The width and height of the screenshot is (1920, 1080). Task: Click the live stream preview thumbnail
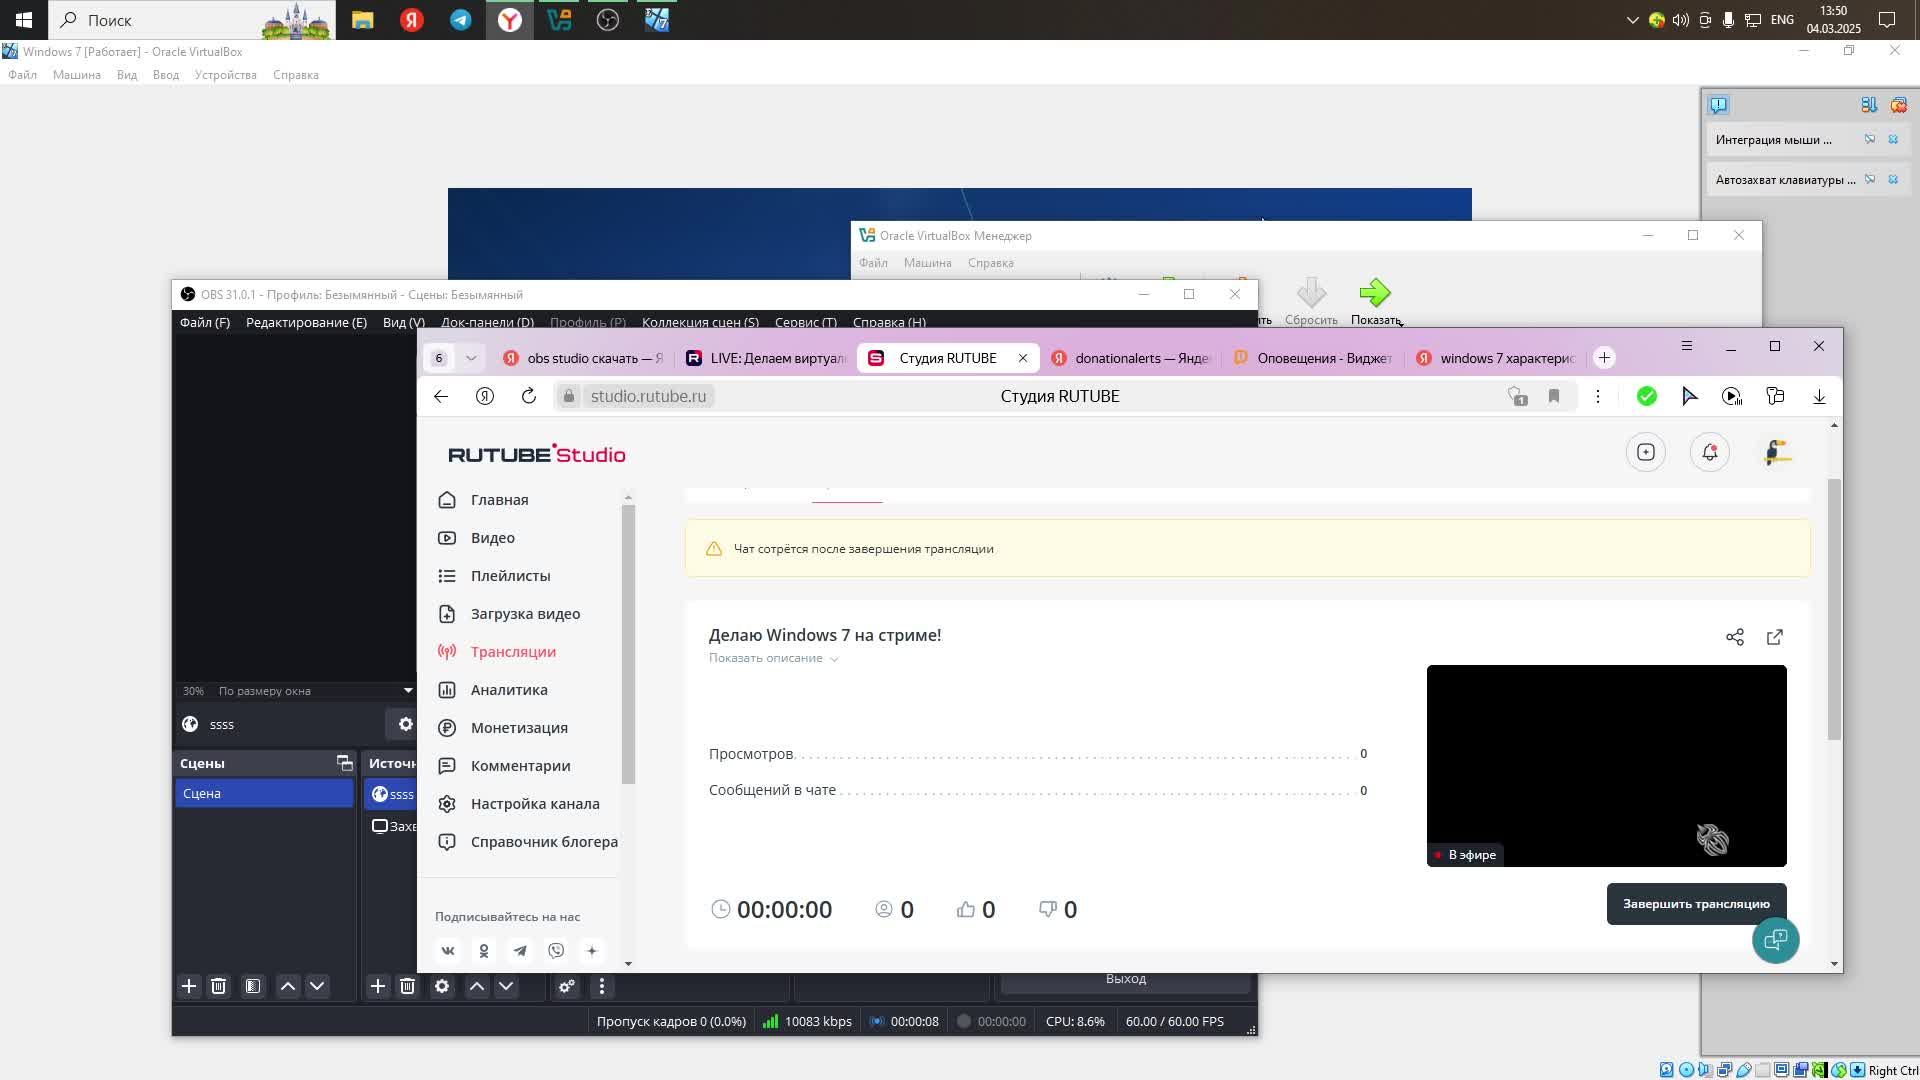(x=1606, y=766)
